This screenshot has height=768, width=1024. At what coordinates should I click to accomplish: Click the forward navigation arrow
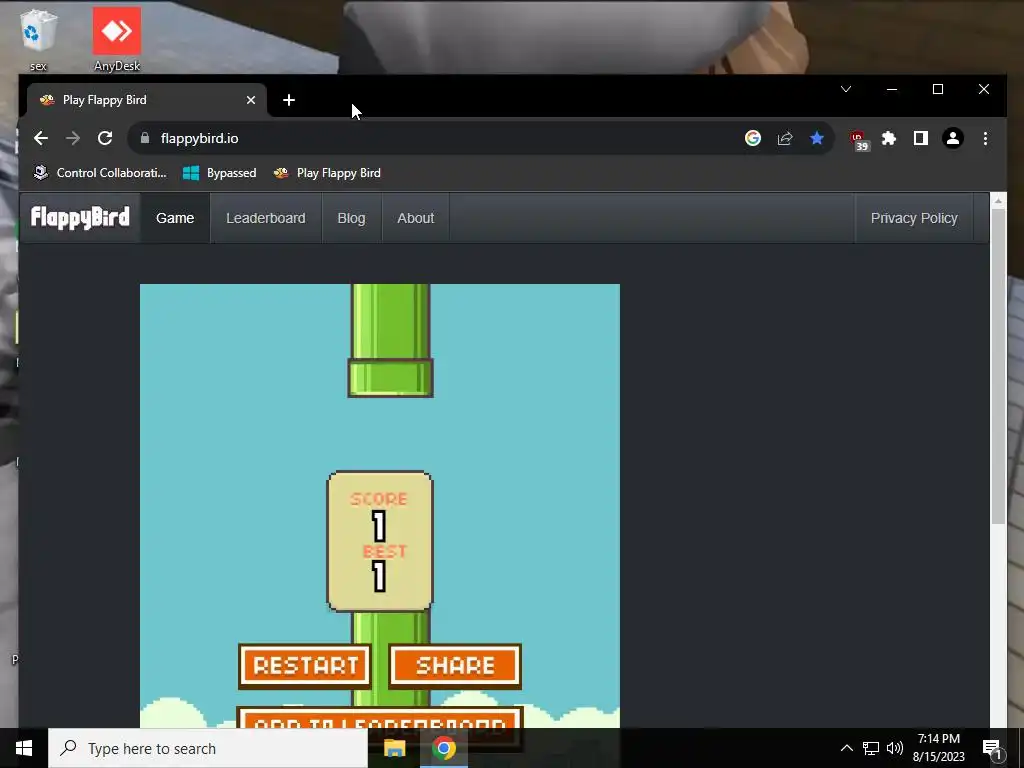73,138
